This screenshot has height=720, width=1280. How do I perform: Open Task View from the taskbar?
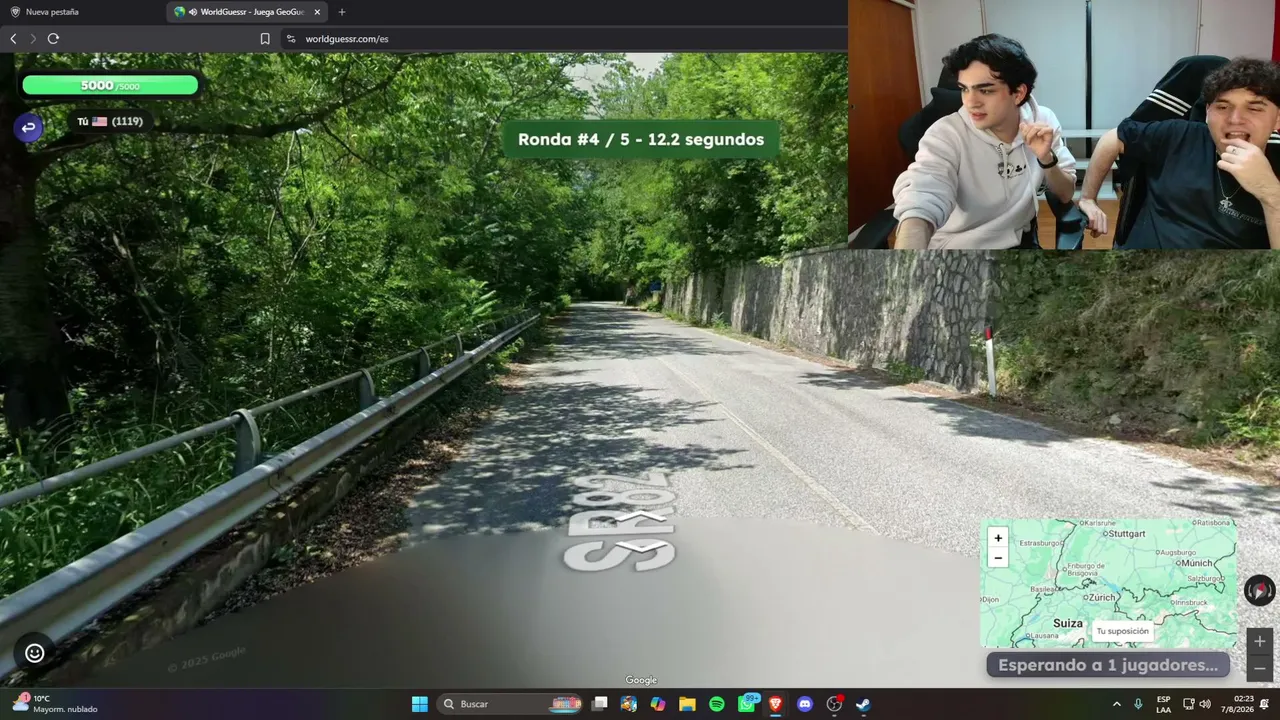coord(600,704)
